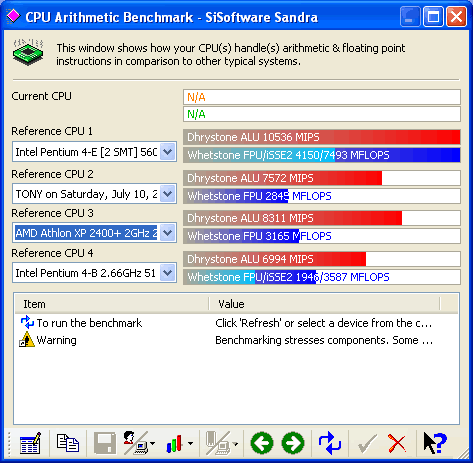Click the toolbar drag grip handle
Image resolution: width=473 pixels, height=463 pixels.
pos(9,443)
